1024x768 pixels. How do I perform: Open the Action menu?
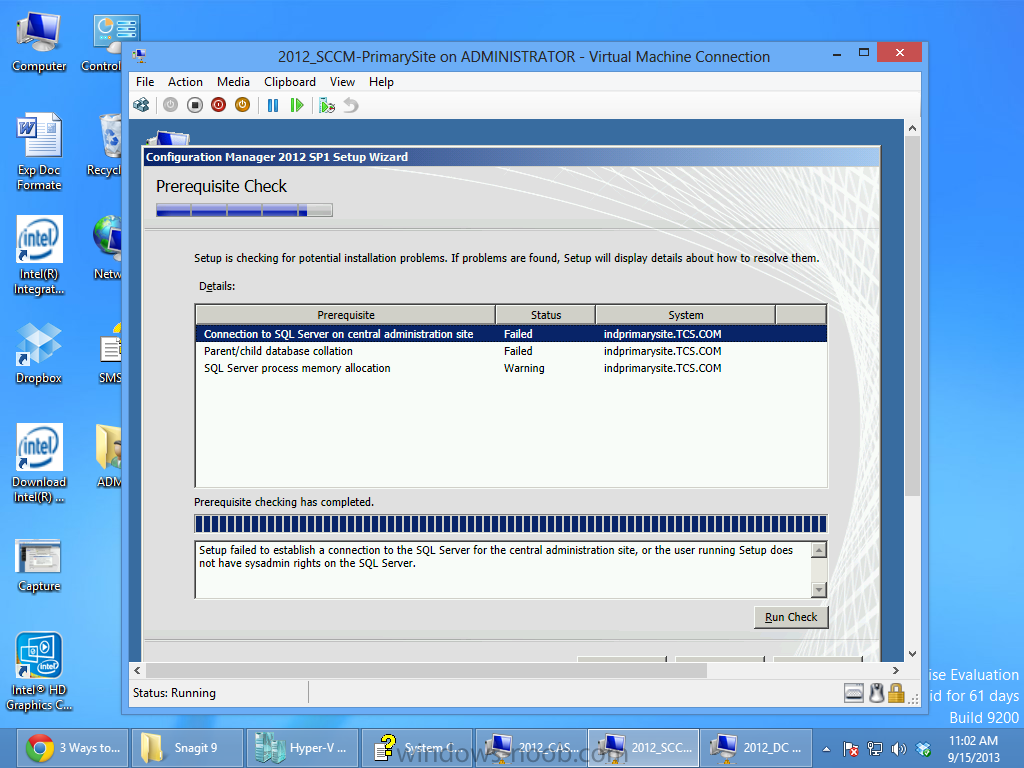point(185,82)
